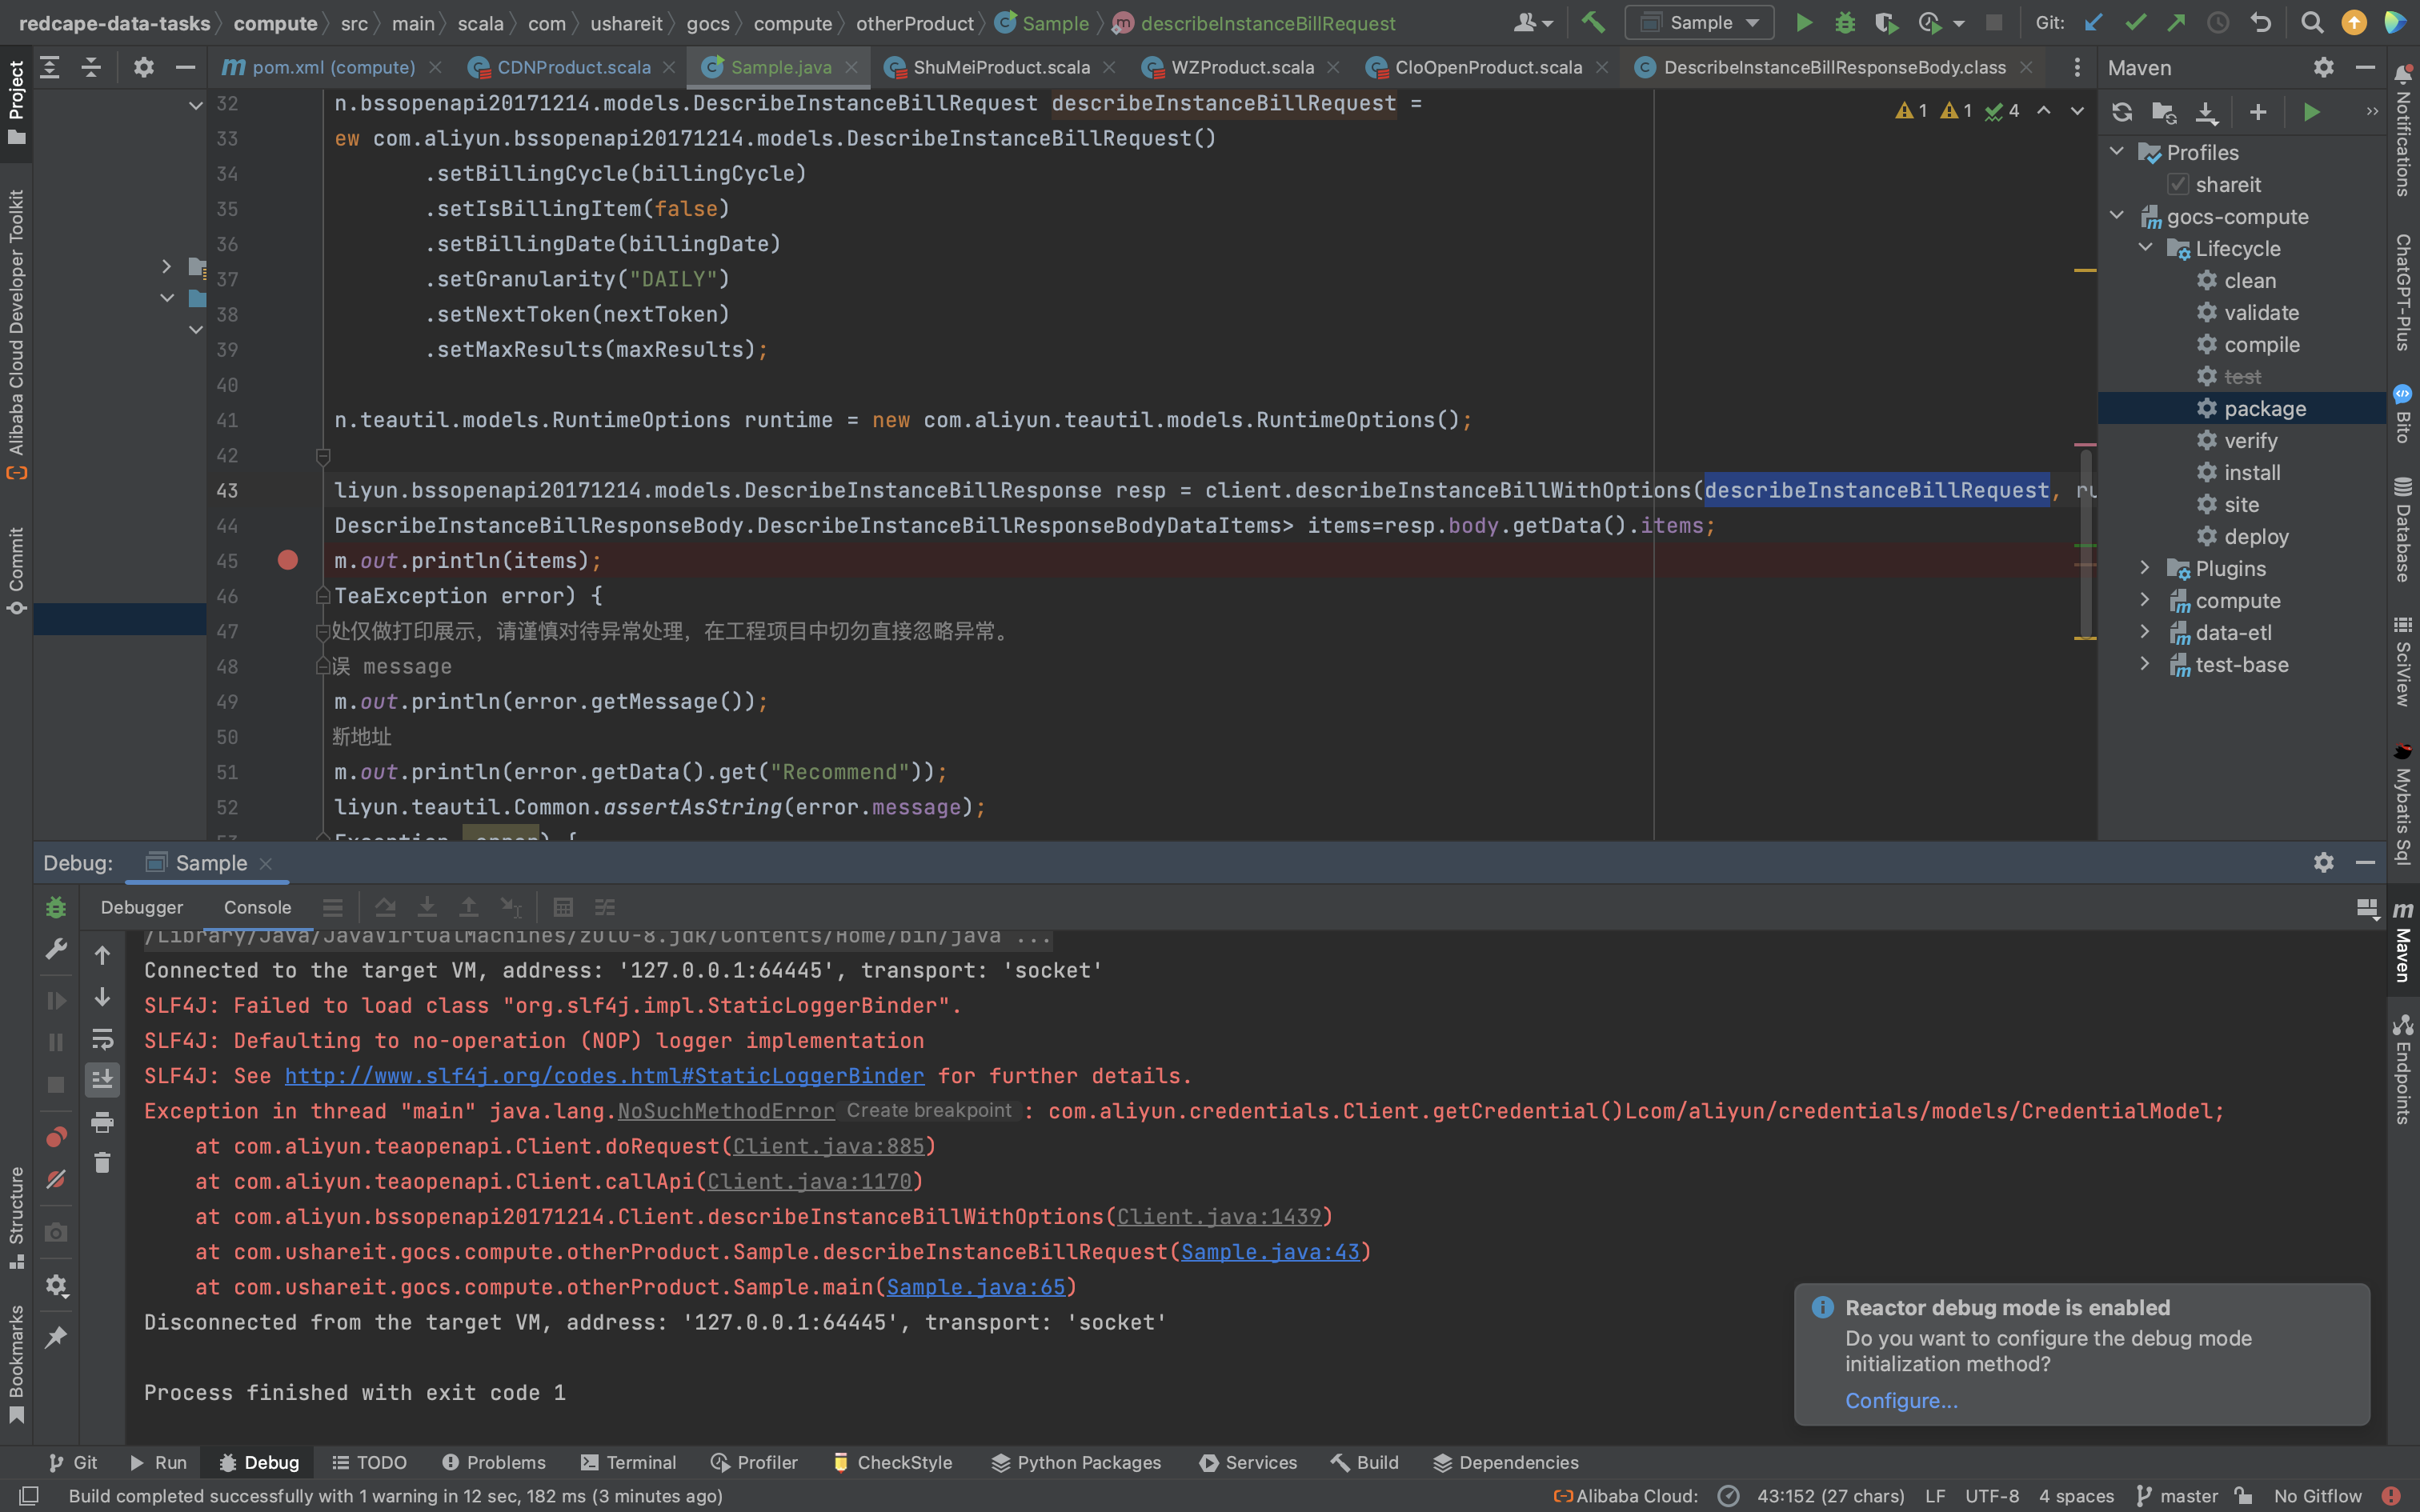Image resolution: width=2420 pixels, height=1512 pixels.
Task: Select the Maven install lifecycle goal
Action: pos(2252,473)
